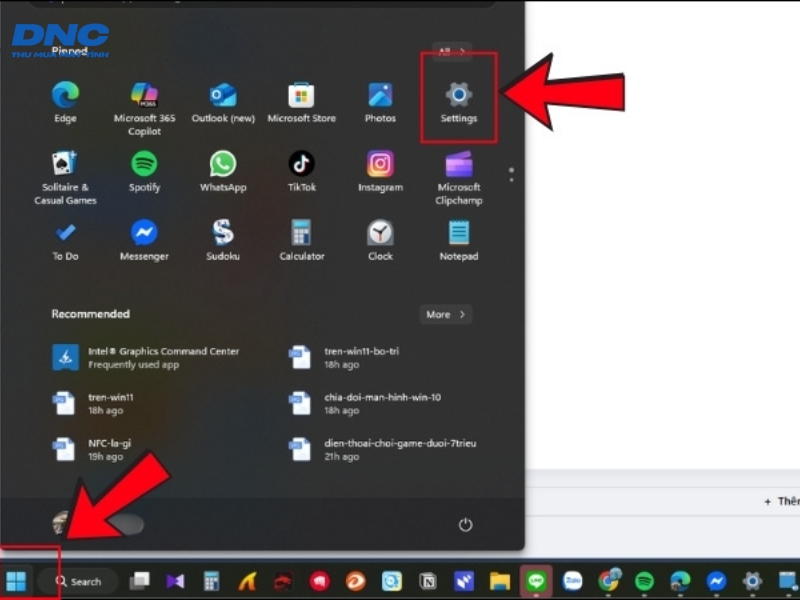This screenshot has height=600, width=800.
Task: Open Settings from the pinned apps grid
Action: tap(459, 102)
